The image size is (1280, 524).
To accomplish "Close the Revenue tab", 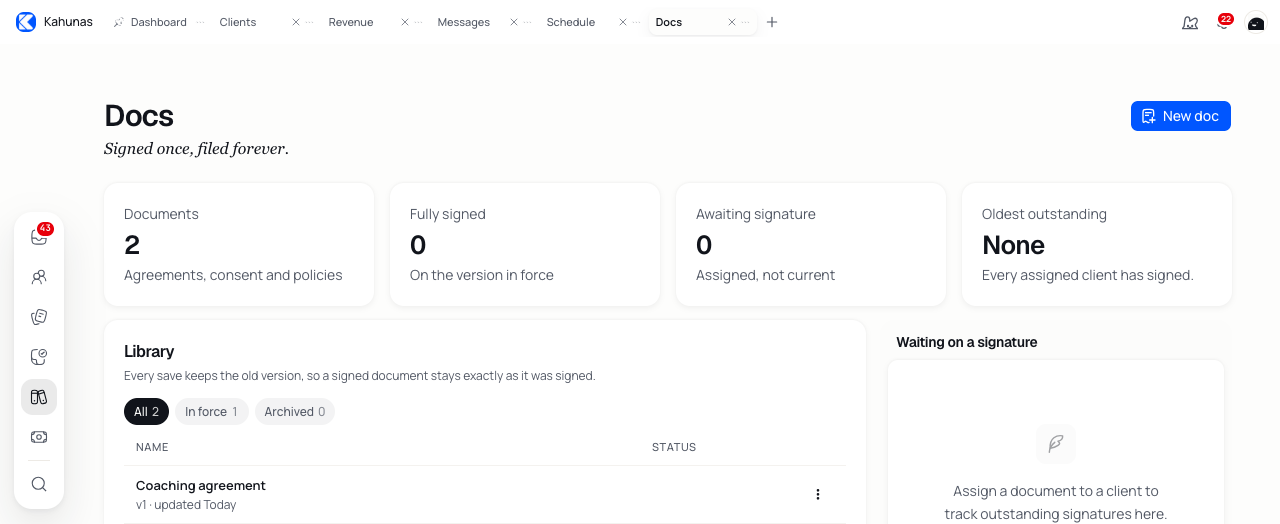I will (404, 22).
